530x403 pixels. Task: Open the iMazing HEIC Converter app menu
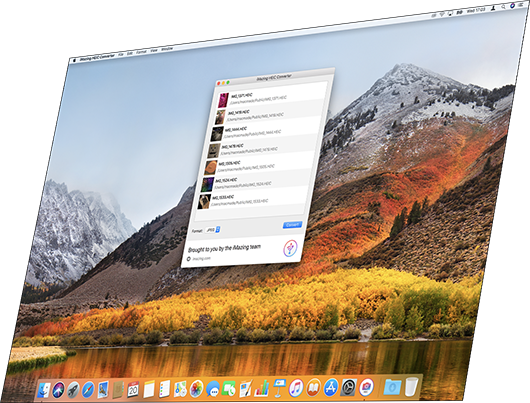tap(97, 57)
